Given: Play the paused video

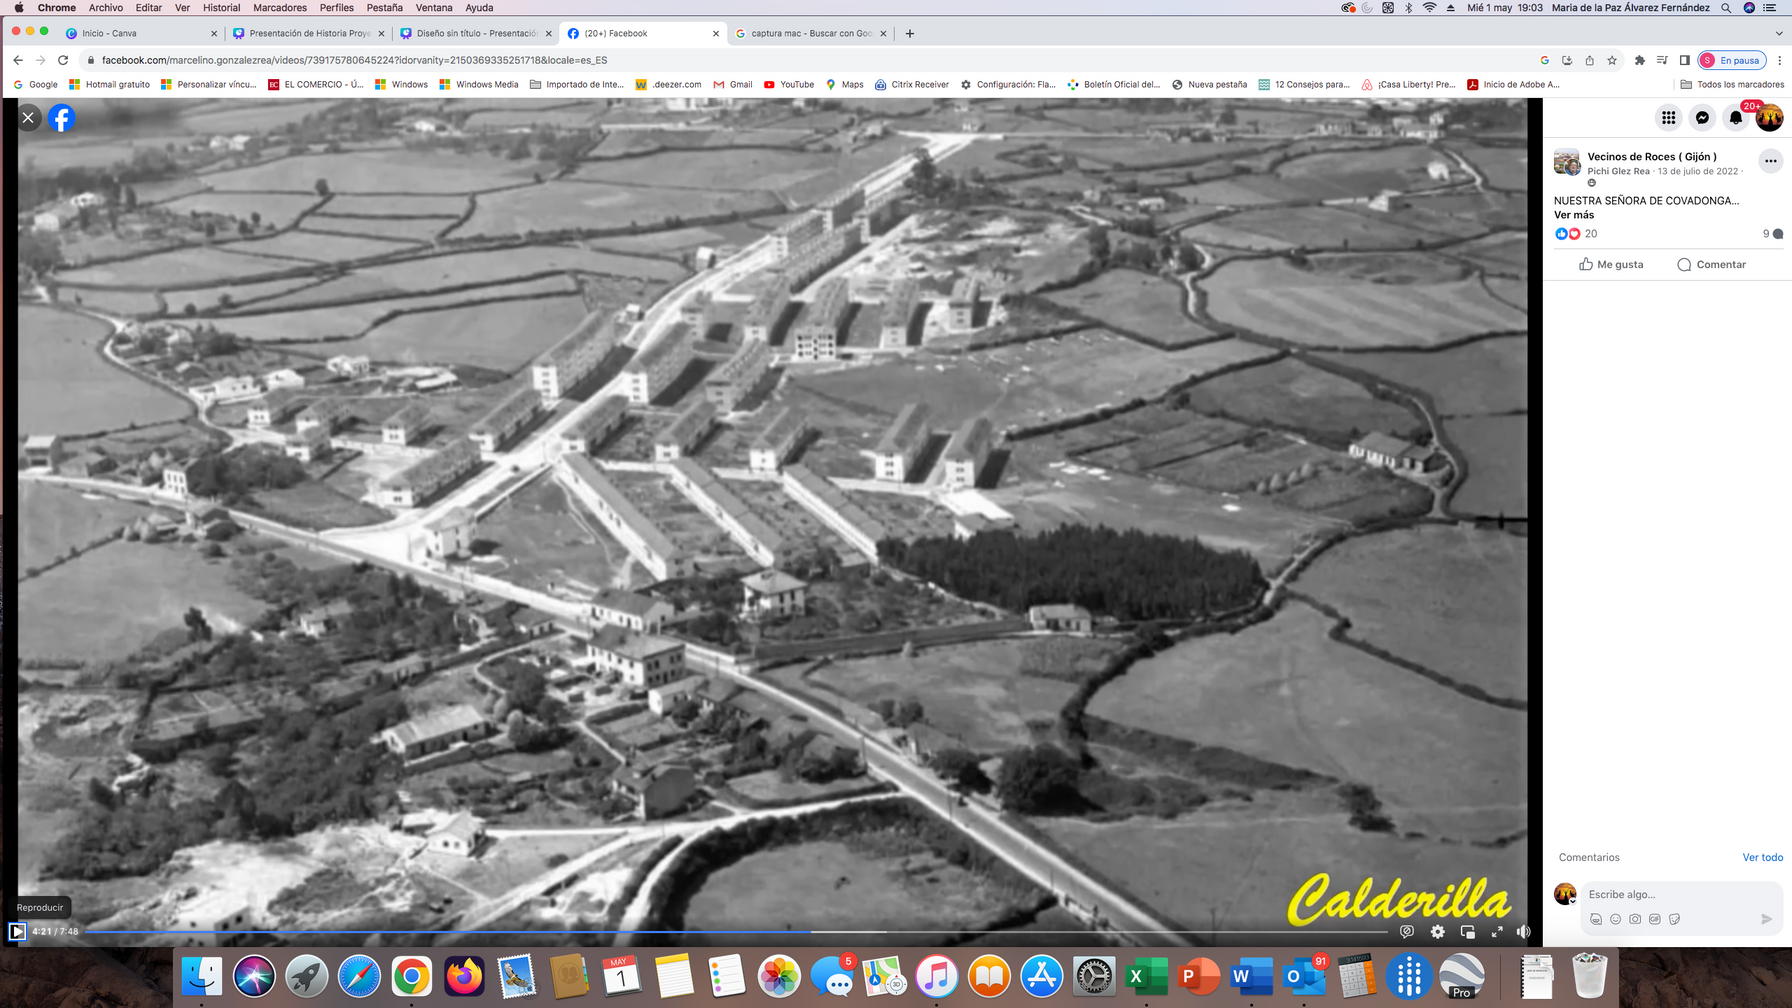Looking at the screenshot, I should coord(17,931).
